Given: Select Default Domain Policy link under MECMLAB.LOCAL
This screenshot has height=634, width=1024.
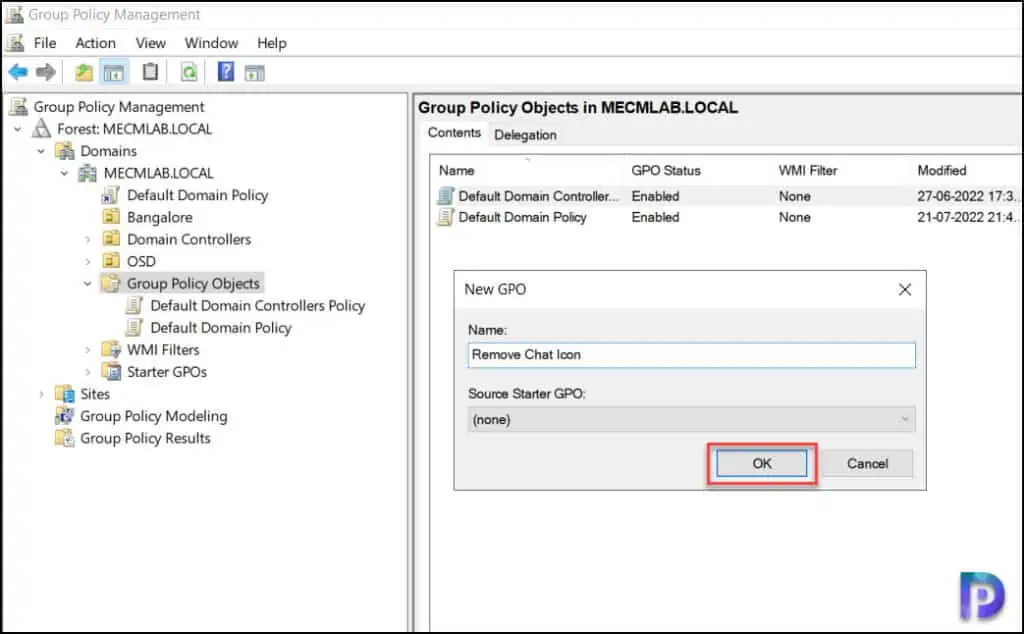Looking at the screenshot, I should tap(197, 195).
